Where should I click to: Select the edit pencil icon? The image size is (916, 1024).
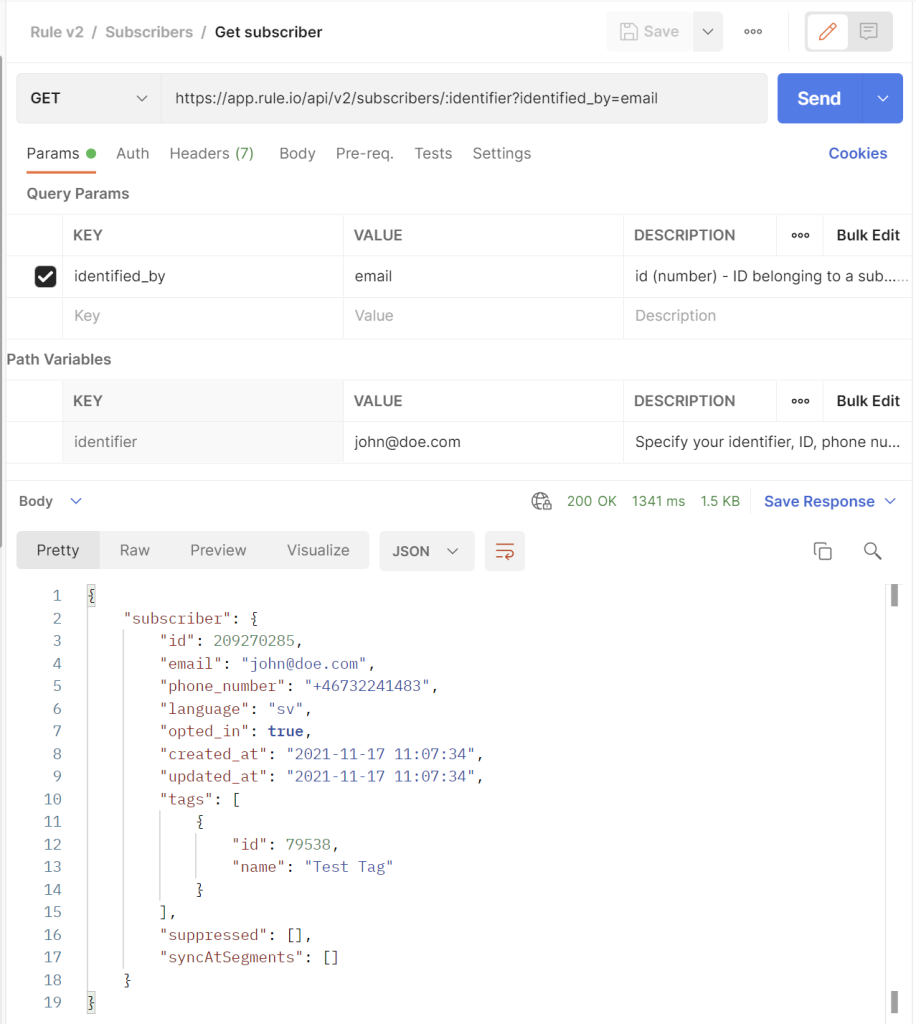click(827, 31)
